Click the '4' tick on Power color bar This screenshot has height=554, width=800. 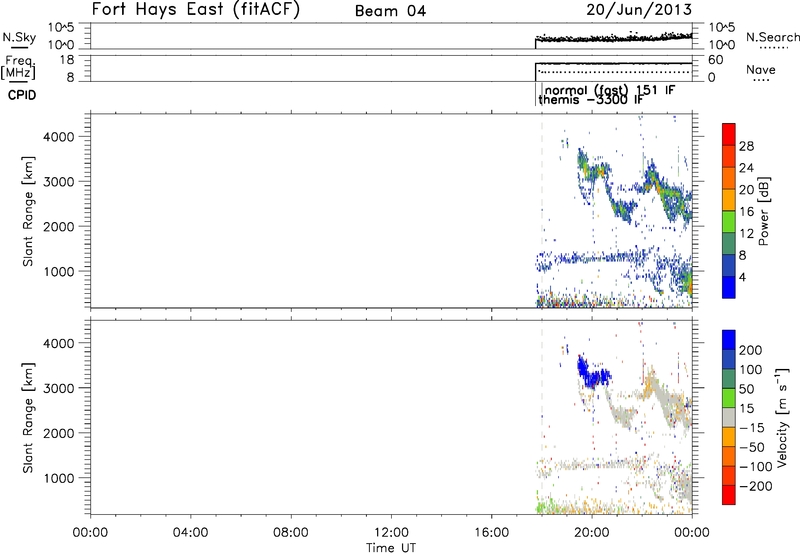coord(743,277)
